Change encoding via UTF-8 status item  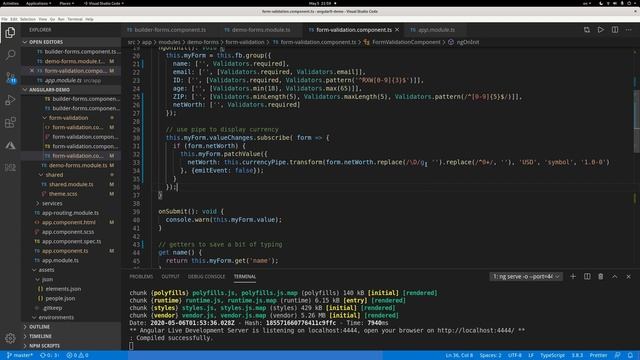click(x=514, y=355)
